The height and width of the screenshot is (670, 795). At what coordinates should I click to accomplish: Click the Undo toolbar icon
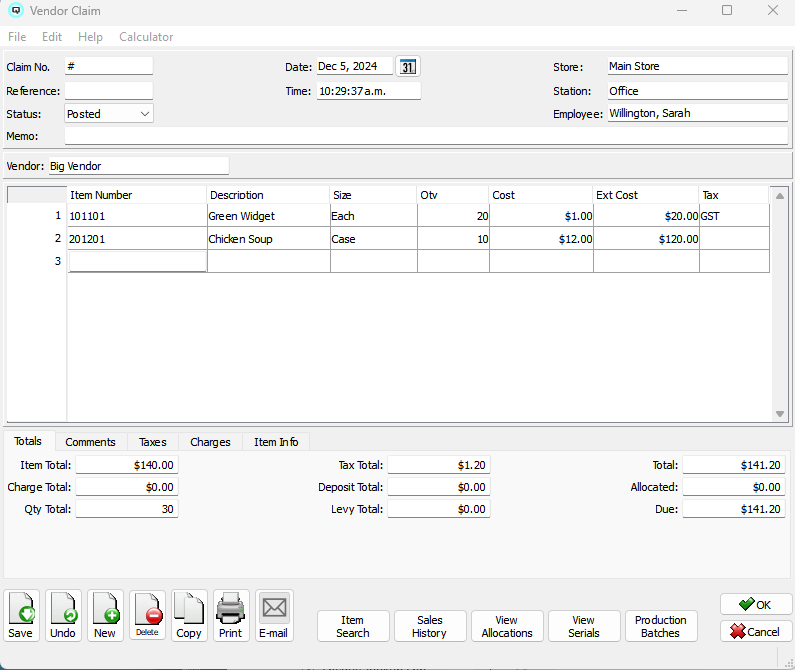click(63, 615)
